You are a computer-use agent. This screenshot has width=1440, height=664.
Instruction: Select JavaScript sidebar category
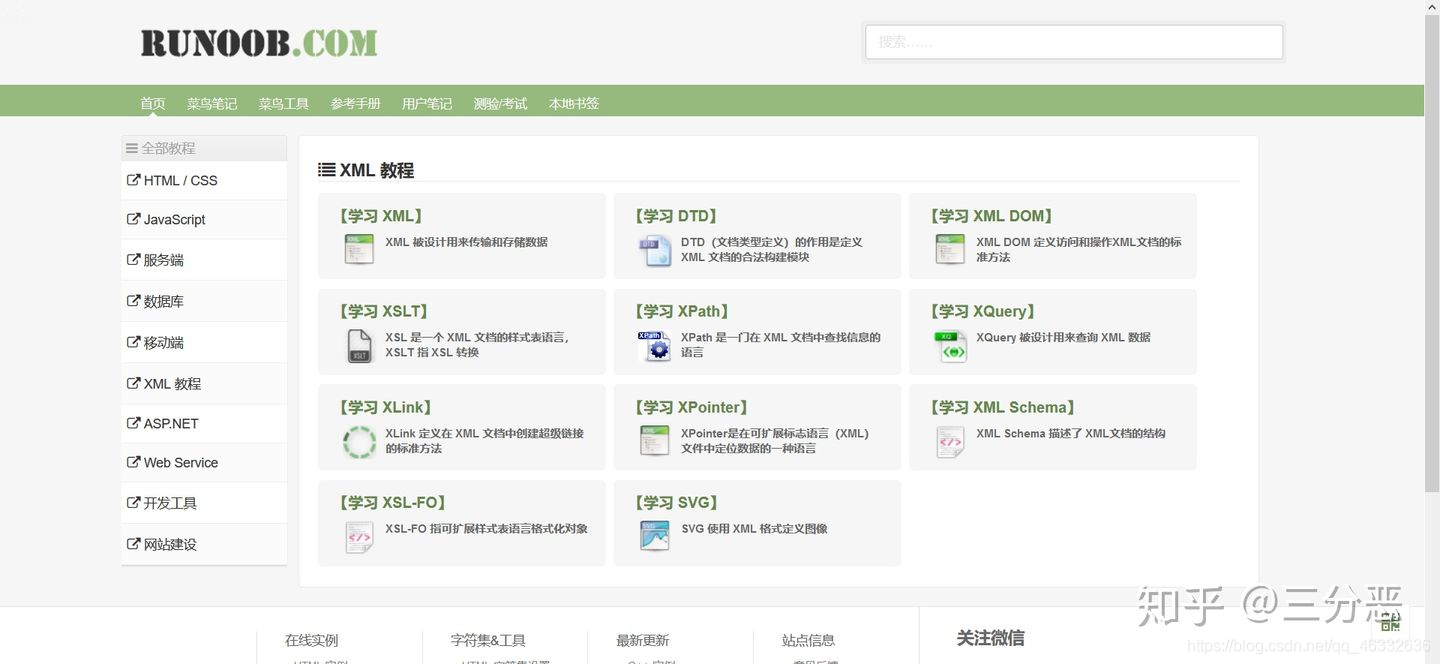point(204,220)
